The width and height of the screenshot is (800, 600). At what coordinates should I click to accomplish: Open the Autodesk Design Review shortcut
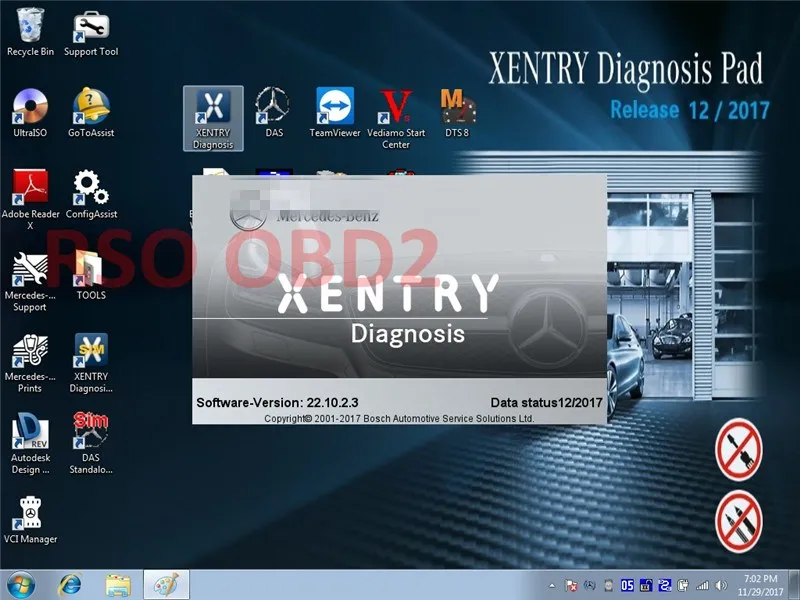click(30, 444)
